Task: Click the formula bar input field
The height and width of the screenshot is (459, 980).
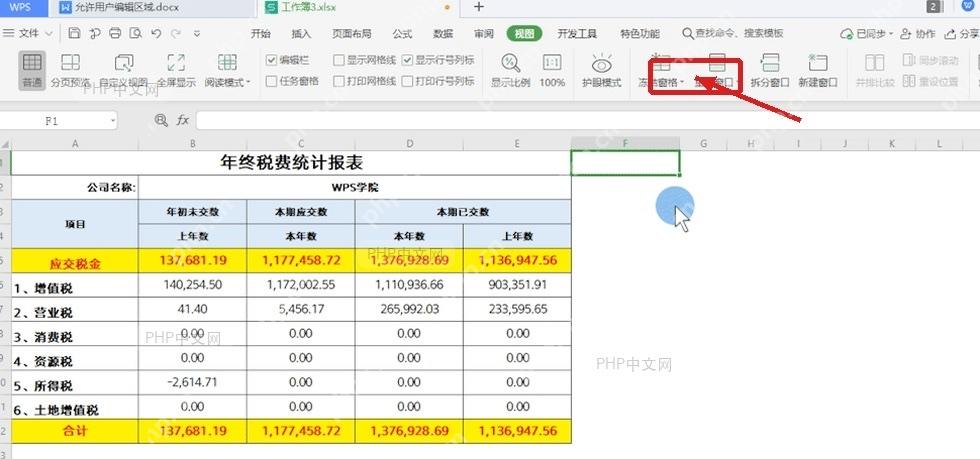Action: 588,120
